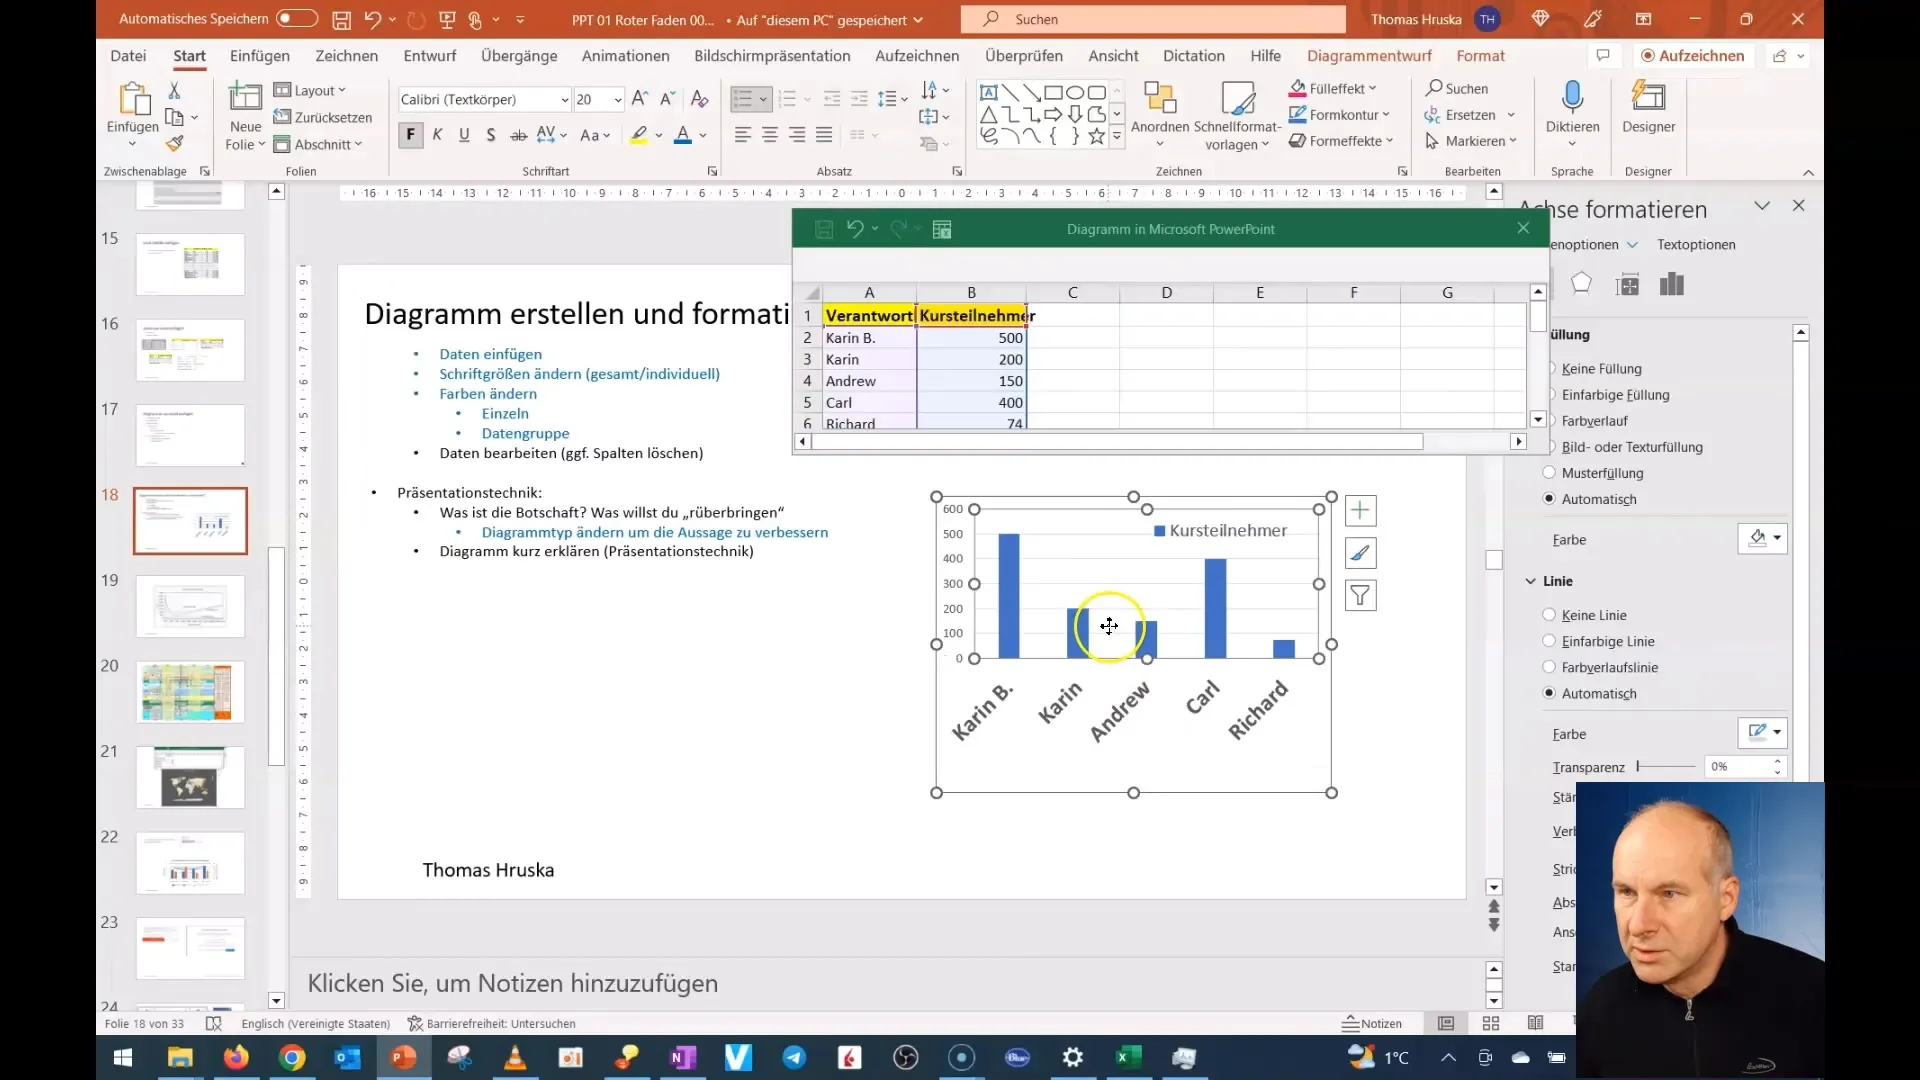Click the add chart element plus icon
Image resolution: width=1920 pixels, height=1080 pixels.
tap(1361, 510)
